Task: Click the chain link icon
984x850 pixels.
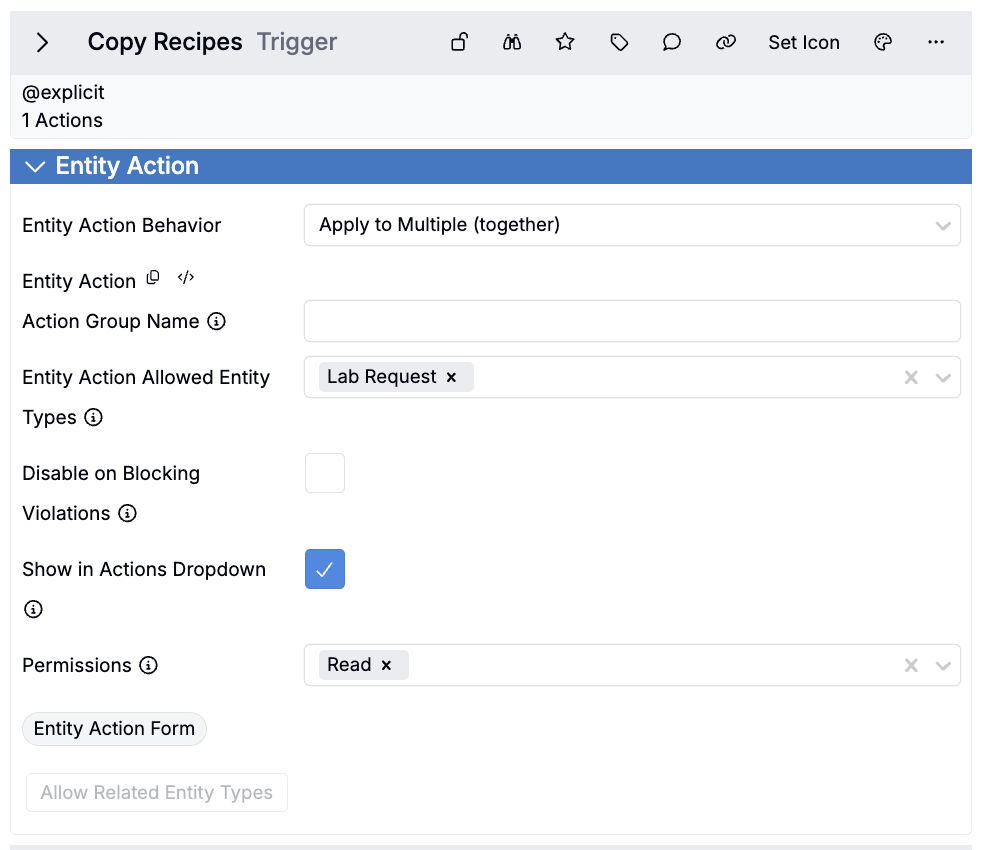Action: click(726, 42)
